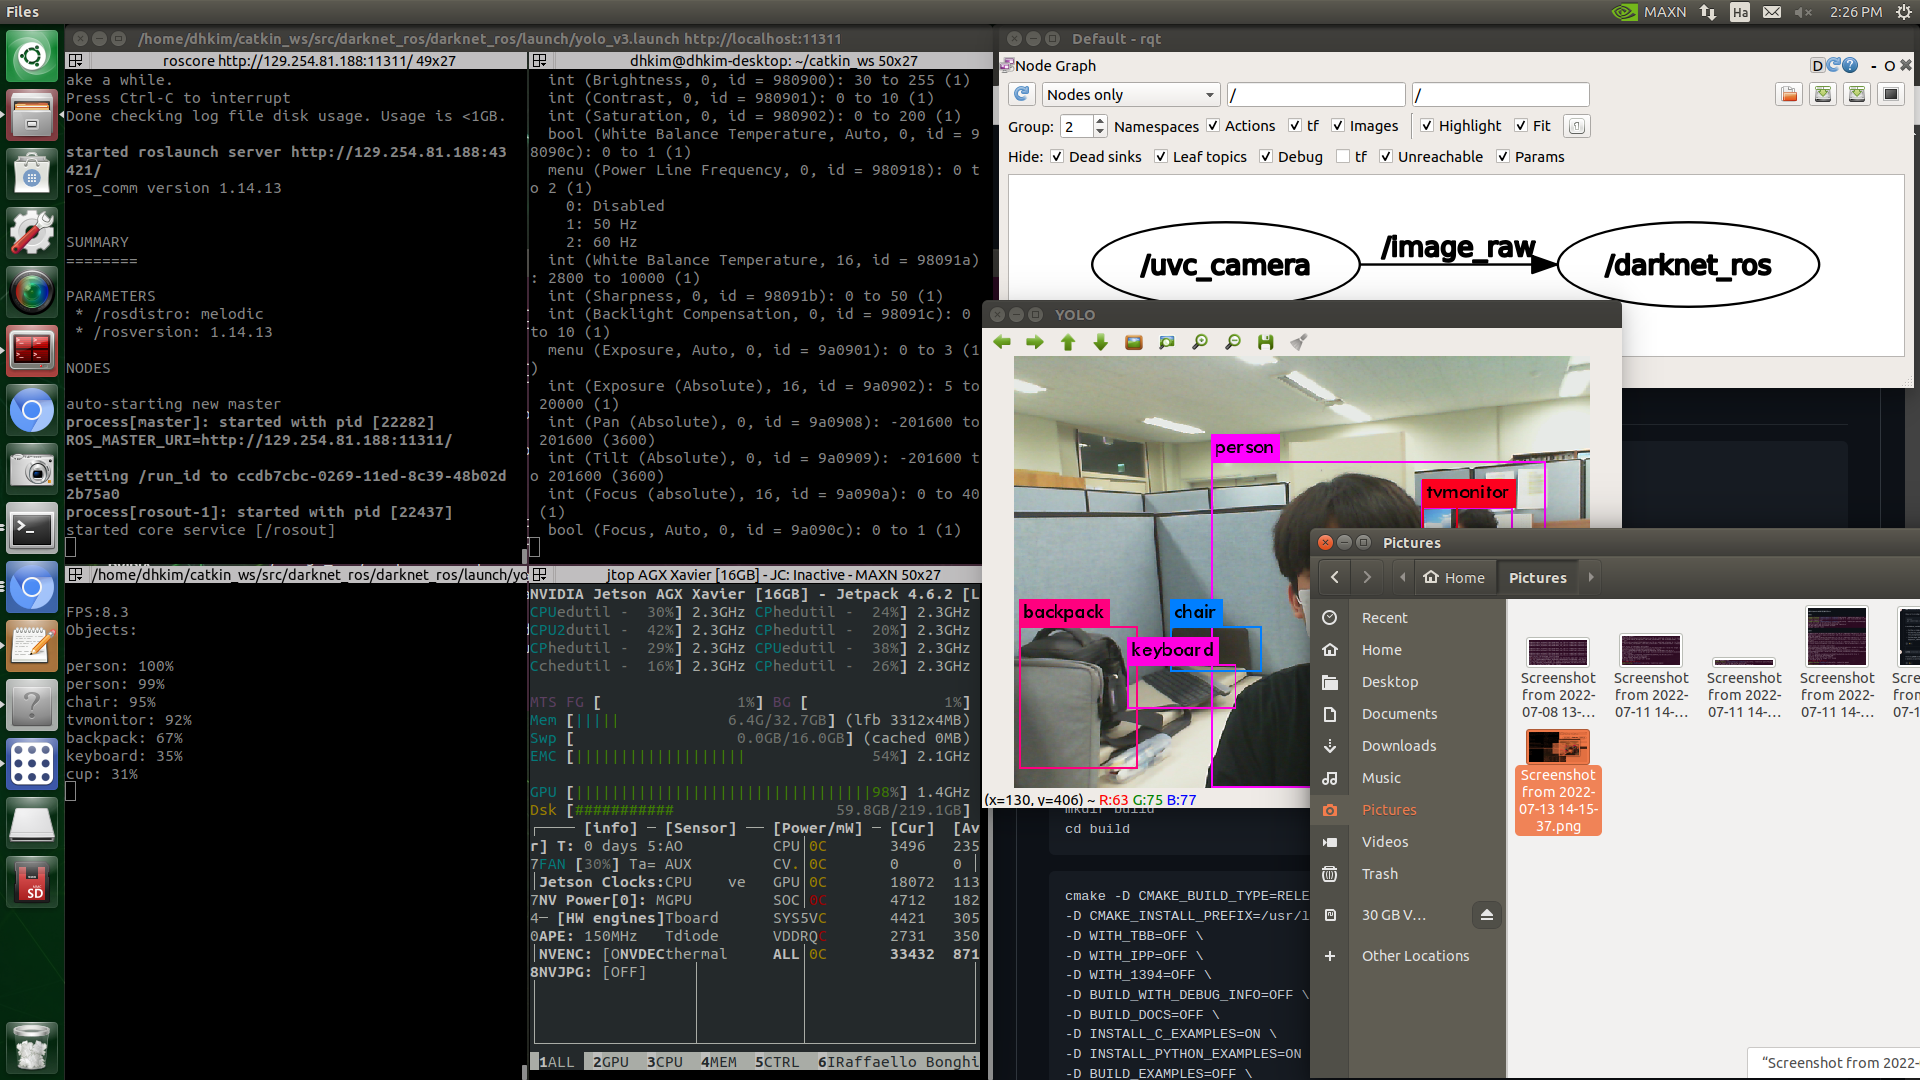Open the Nodes only dropdown
The width and height of the screenshot is (1920, 1080).
pyautogui.click(x=1130, y=94)
